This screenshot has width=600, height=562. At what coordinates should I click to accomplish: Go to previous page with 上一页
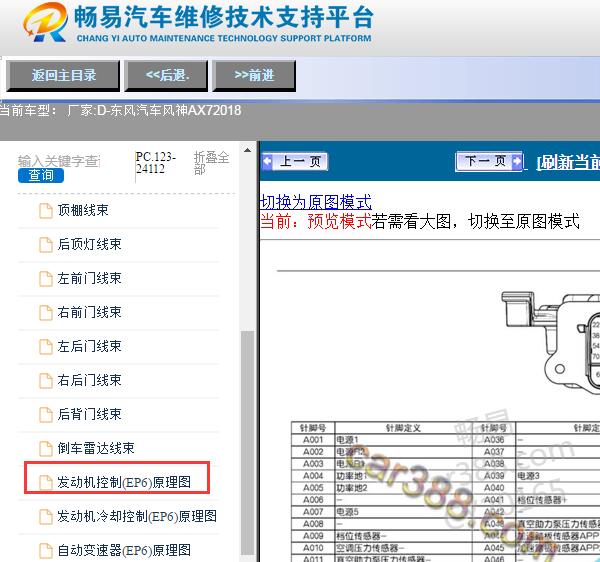pyautogui.click(x=295, y=161)
